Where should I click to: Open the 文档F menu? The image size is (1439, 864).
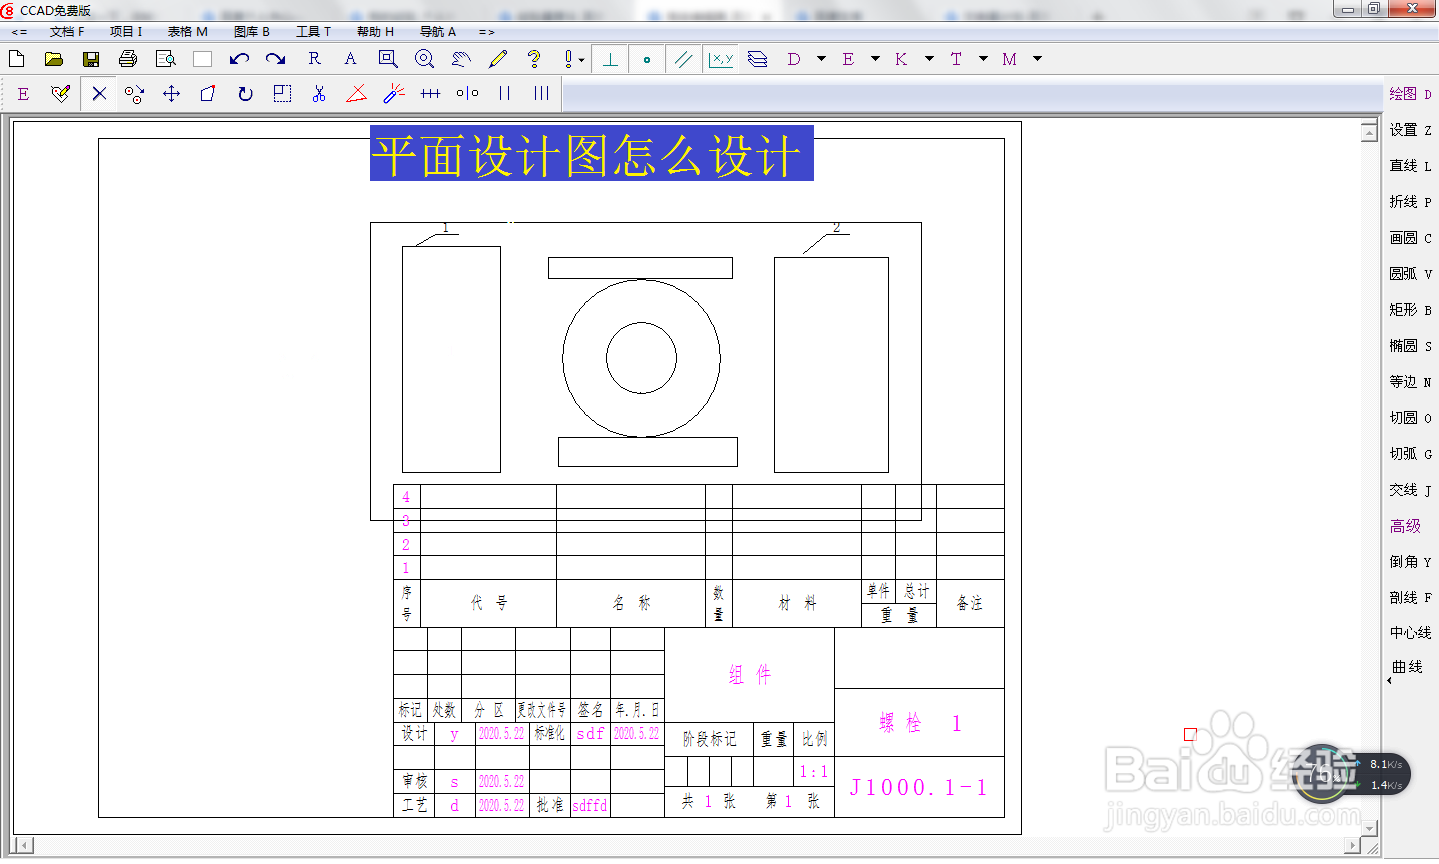point(65,31)
